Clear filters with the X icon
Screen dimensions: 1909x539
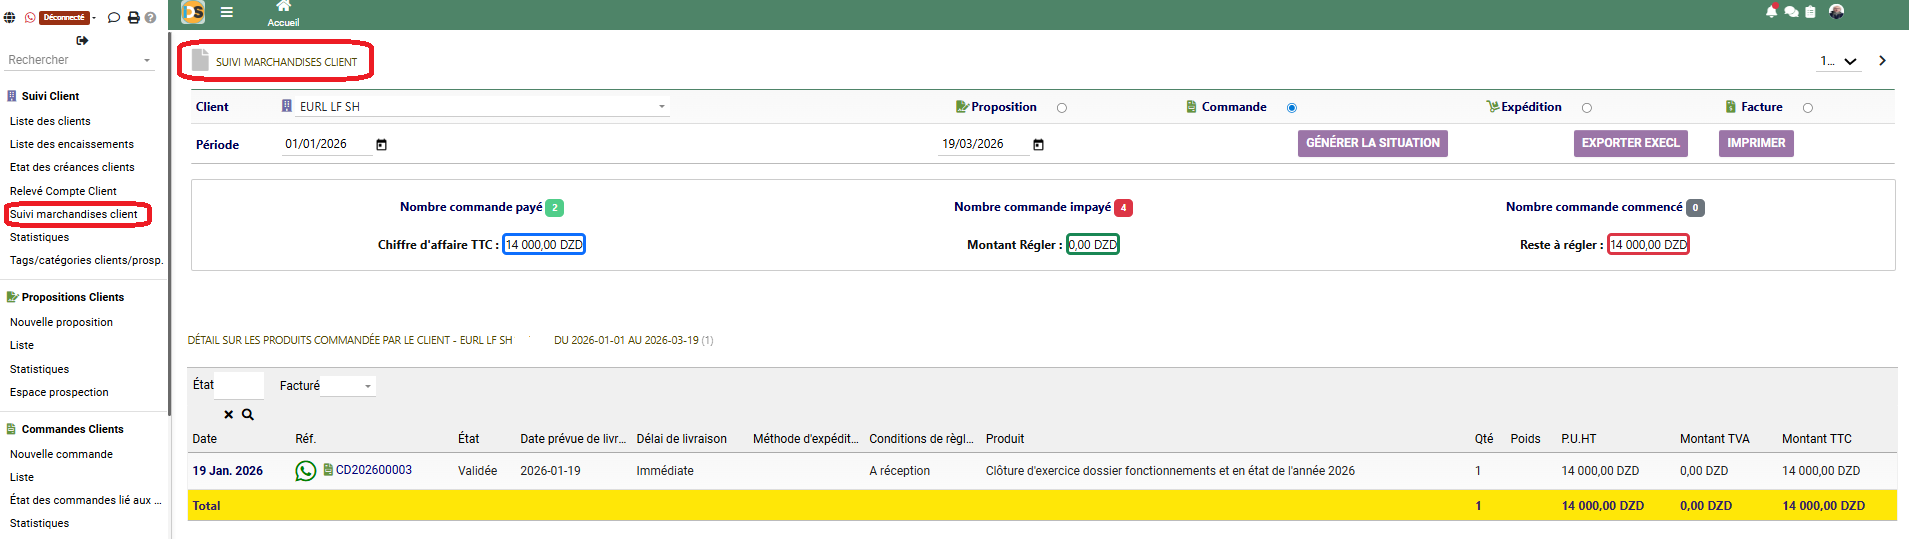[x=228, y=414]
